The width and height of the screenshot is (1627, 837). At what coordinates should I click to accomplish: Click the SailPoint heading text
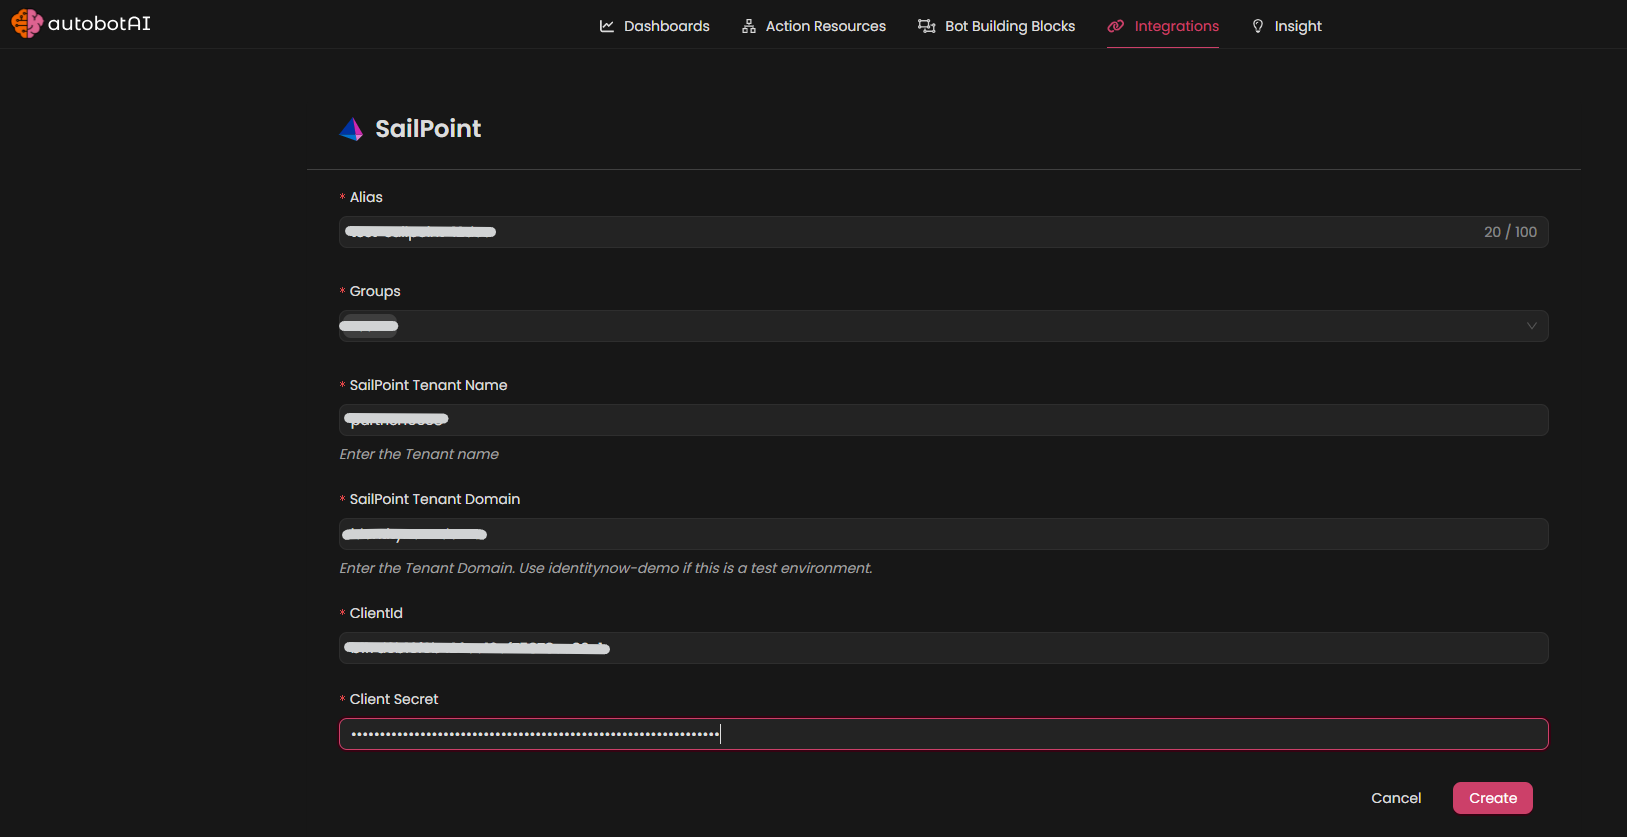(x=428, y=129)
